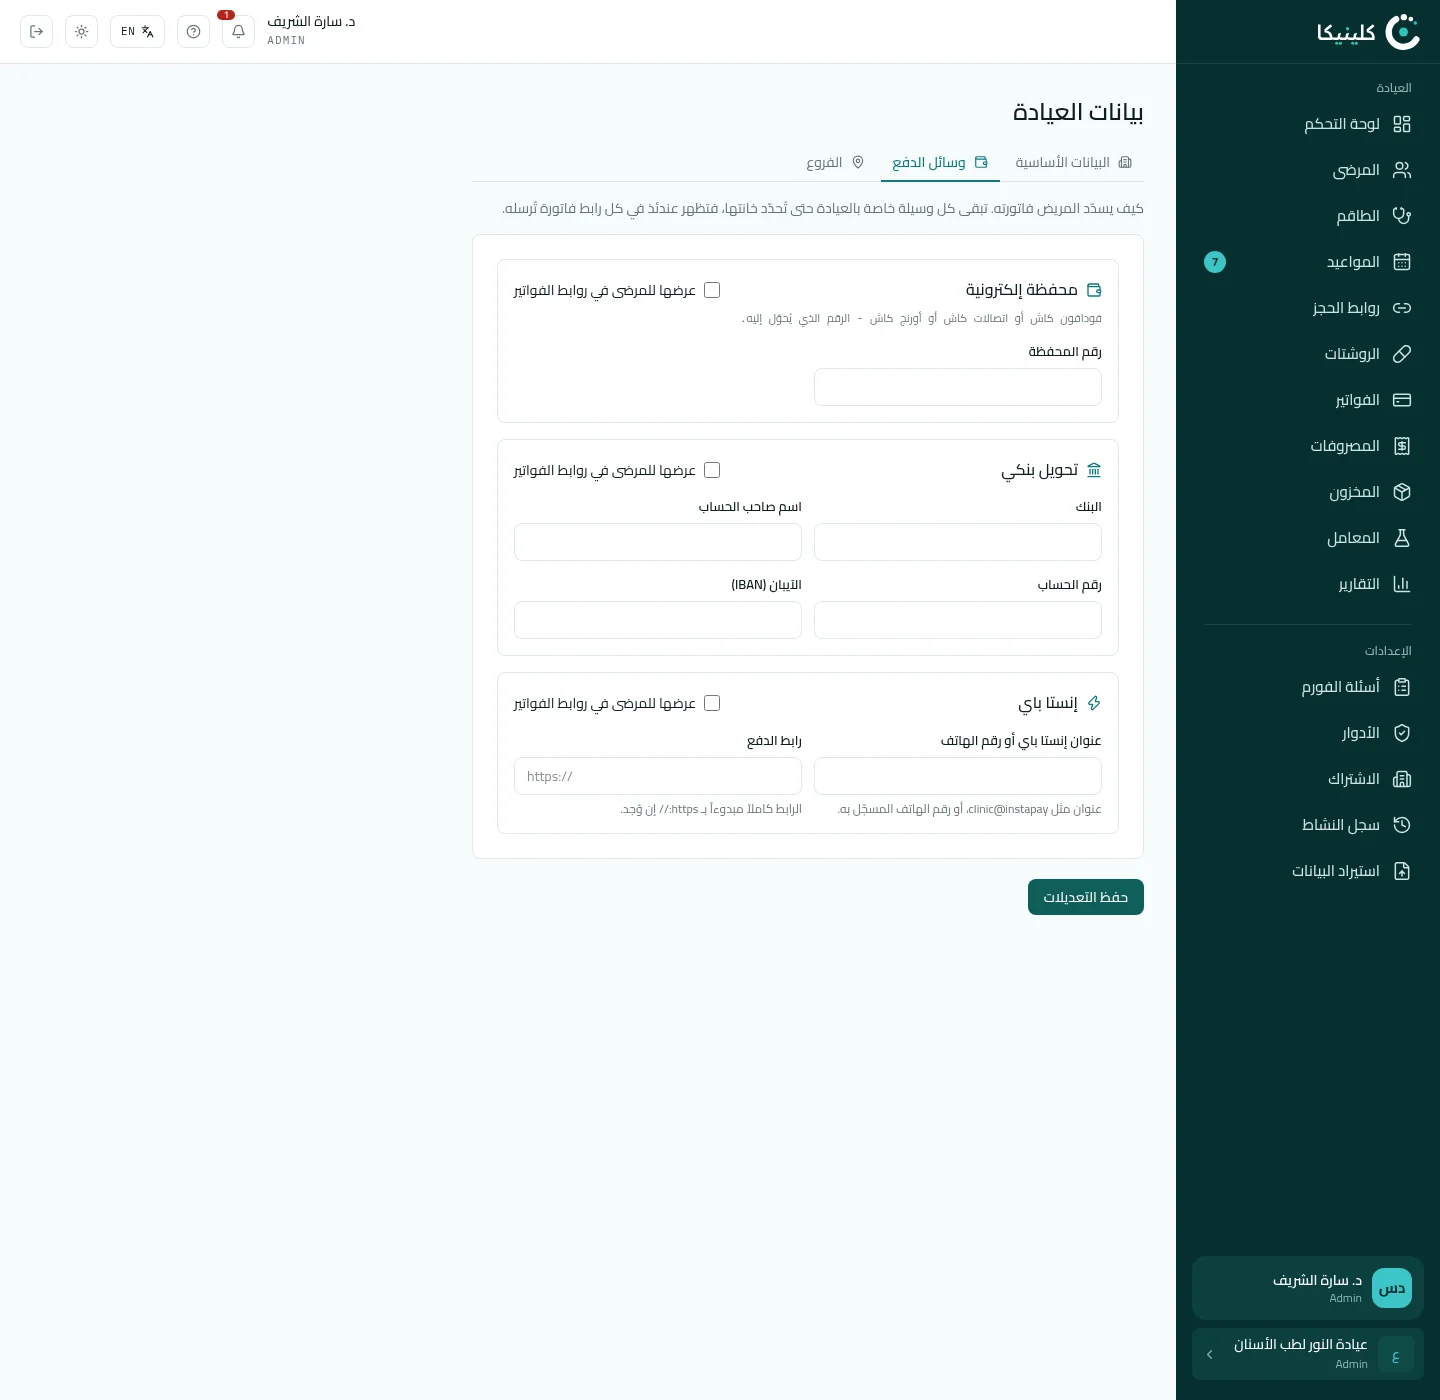Focus the رابط الدفع https:// field

click(658, 776)
